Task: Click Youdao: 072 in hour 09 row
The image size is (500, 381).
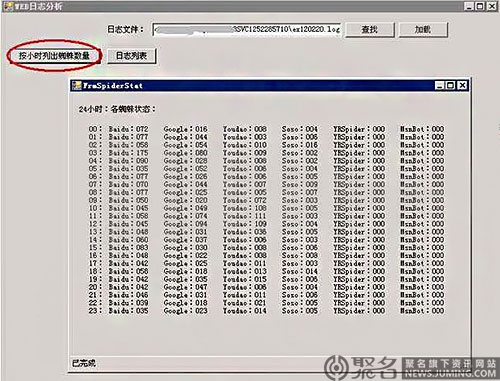Action: 245,200
